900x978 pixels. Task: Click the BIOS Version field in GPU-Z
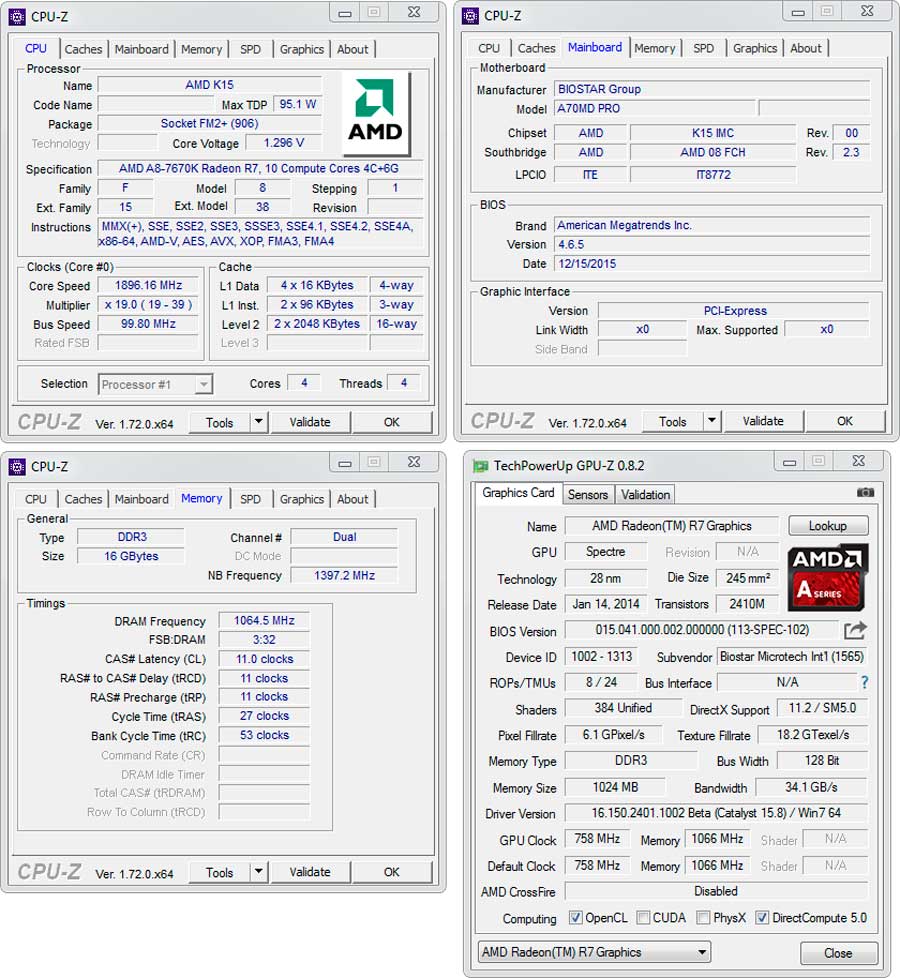click(x=702, y=630)
